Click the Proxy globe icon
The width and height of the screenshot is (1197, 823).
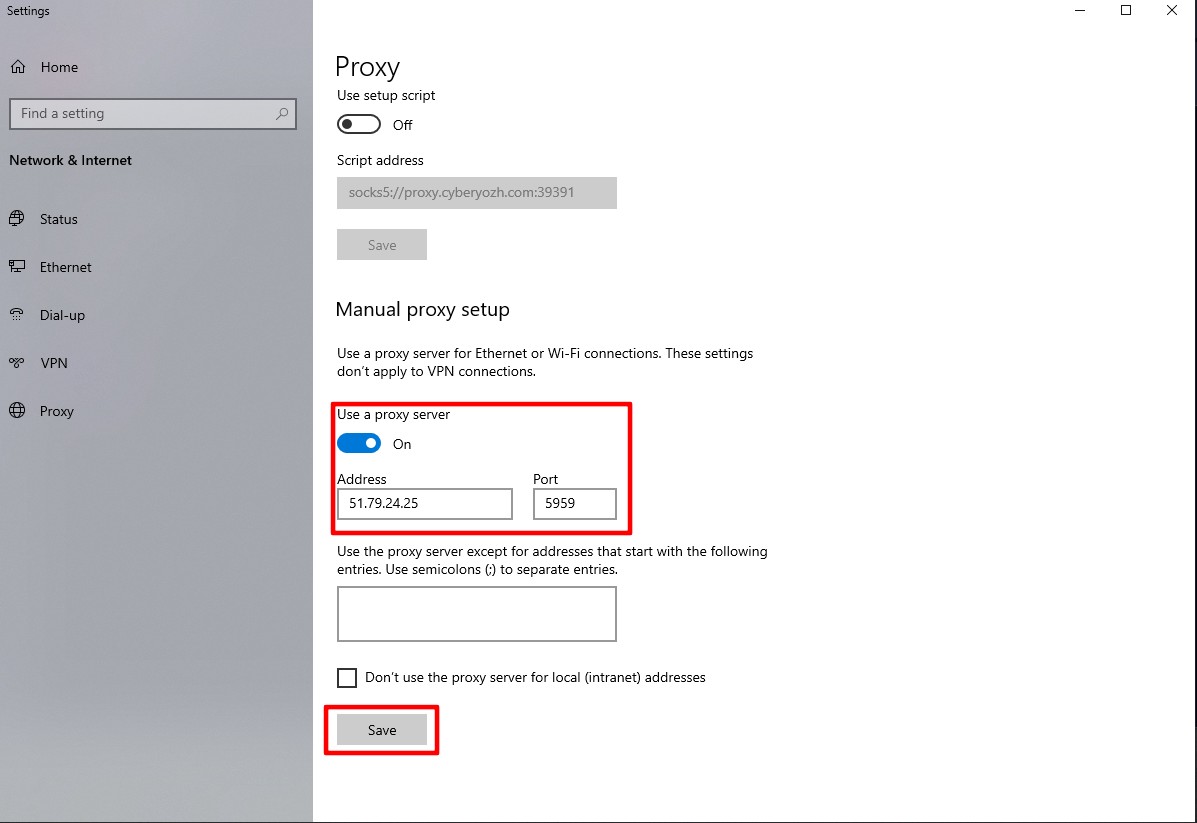coord(17,411)
